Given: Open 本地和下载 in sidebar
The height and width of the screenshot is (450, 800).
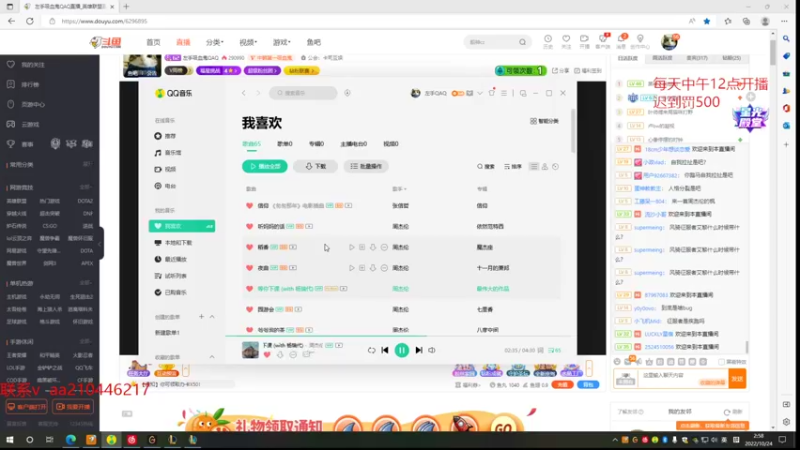Looking at the screenshot, I should [x=173, y=243].
